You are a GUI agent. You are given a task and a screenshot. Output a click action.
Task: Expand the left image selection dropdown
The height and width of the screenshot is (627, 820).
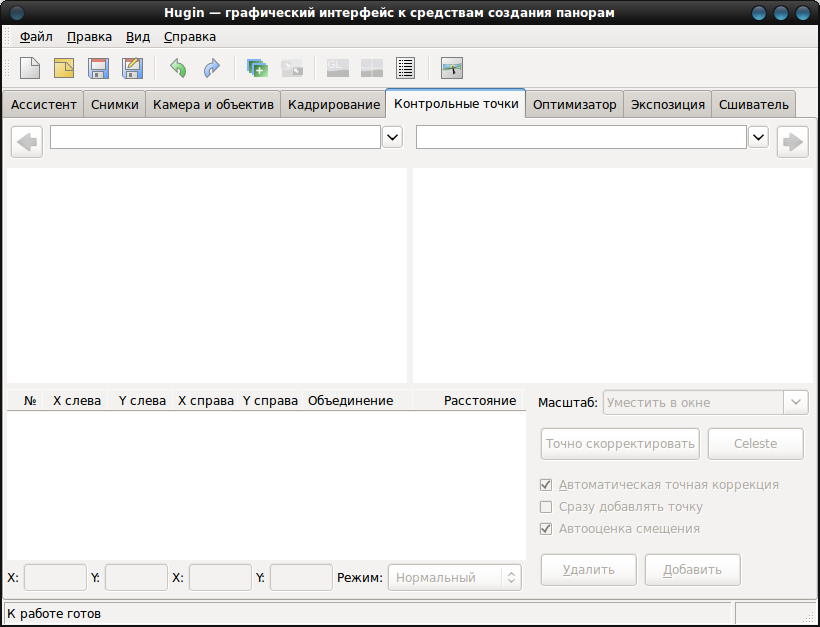(x=392, y=138)
